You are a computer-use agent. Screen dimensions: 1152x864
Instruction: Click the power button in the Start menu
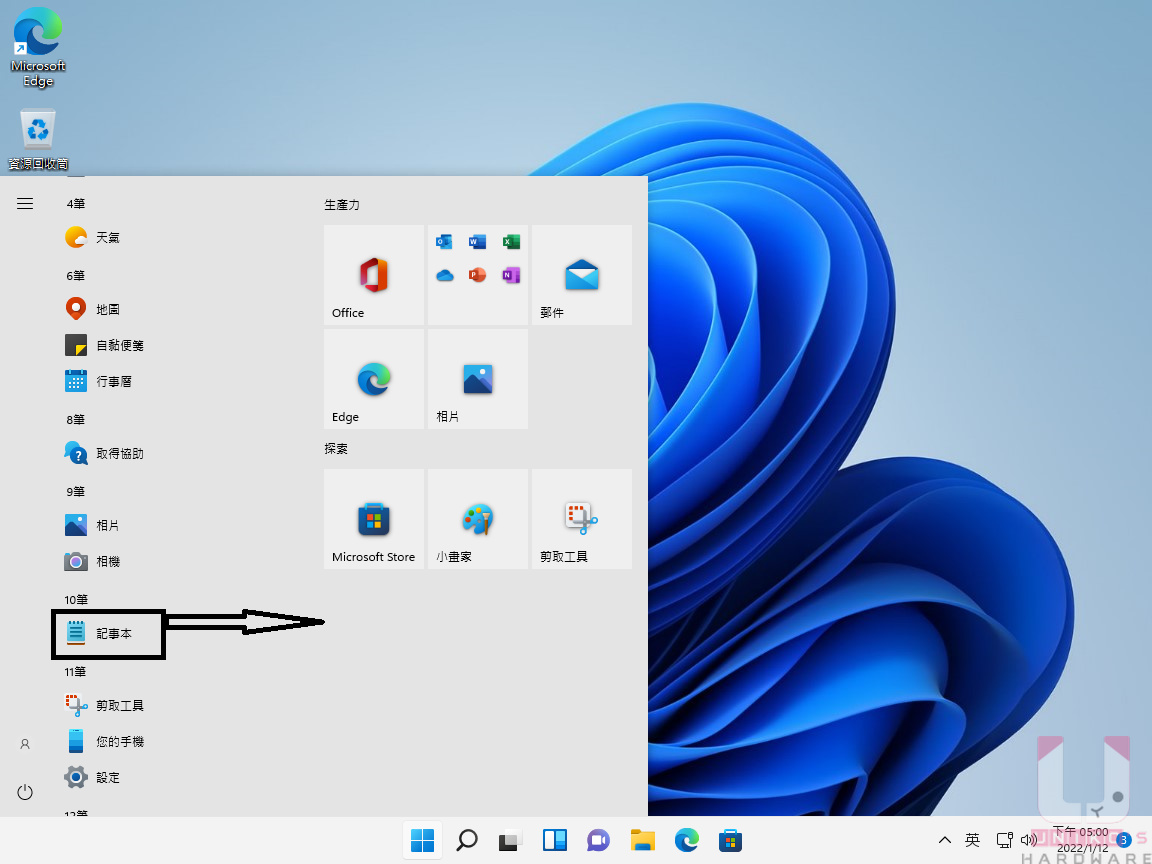click(25, 792)
